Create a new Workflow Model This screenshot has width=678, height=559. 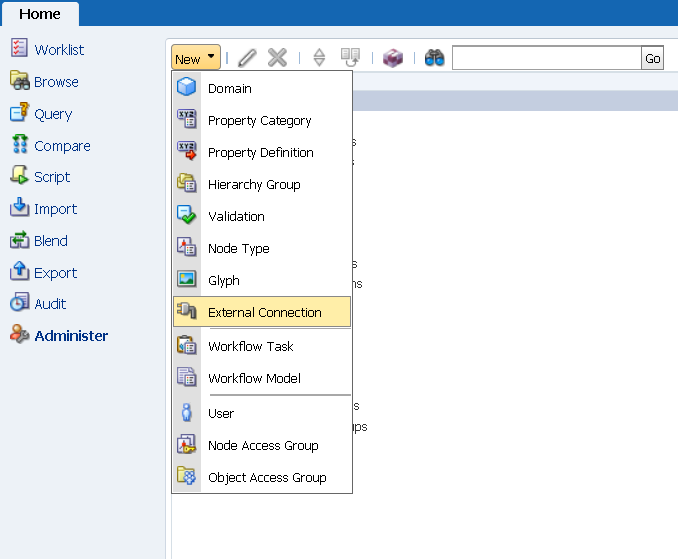(254, 379)
